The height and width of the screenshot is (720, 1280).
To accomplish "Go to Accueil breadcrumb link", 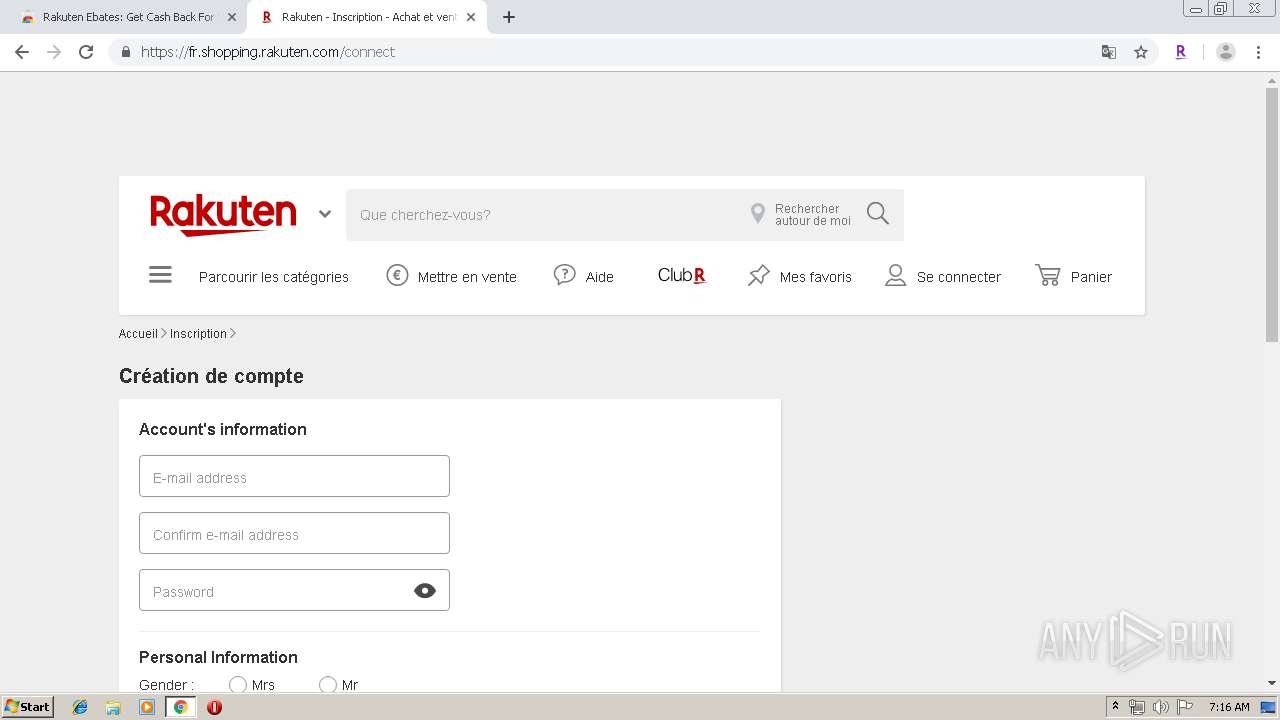I will (138, 334).
